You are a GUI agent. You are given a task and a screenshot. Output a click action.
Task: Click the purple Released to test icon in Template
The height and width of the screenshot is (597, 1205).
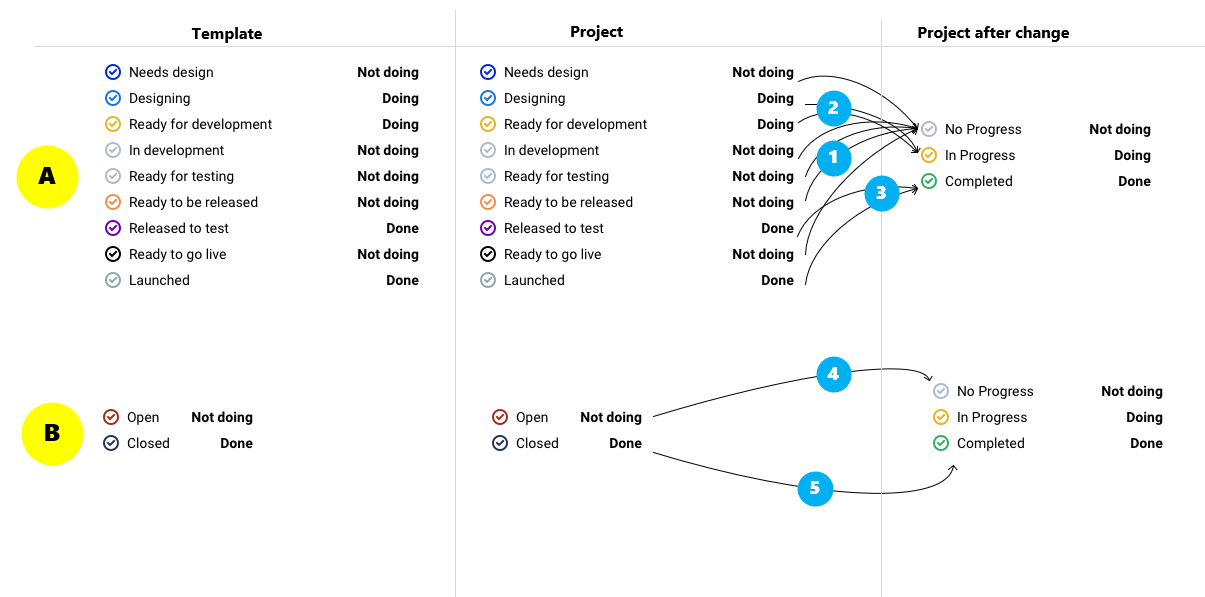[x=113, y=228]
